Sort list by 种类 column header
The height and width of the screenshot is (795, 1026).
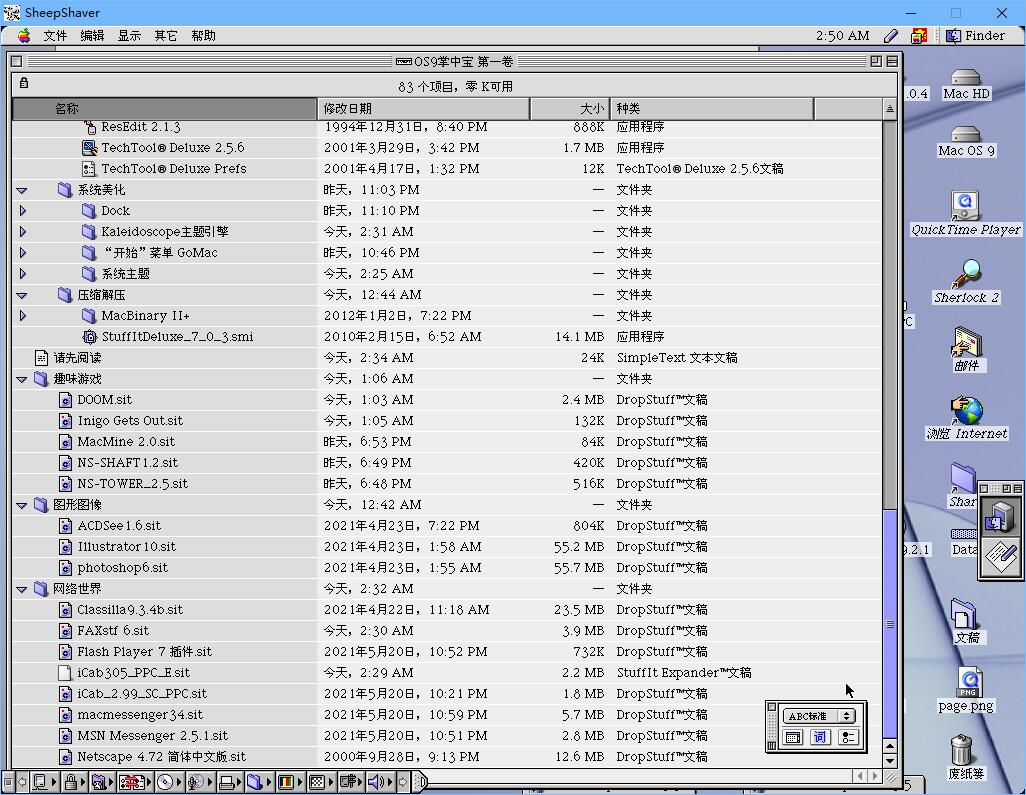pyautogui.click(x=712, y=109)
